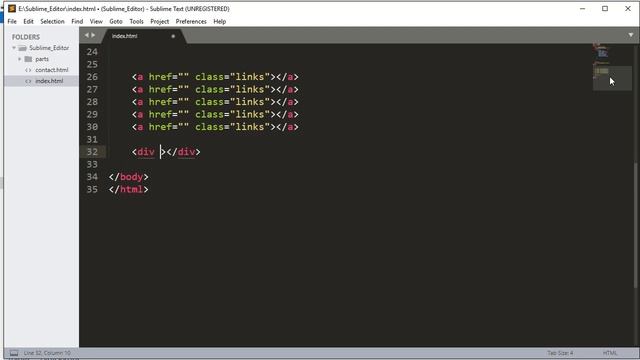The height and width of the screenshot is (360, 640).
Task: Click line number 24 in gutter
Action: tap(92, 52)
